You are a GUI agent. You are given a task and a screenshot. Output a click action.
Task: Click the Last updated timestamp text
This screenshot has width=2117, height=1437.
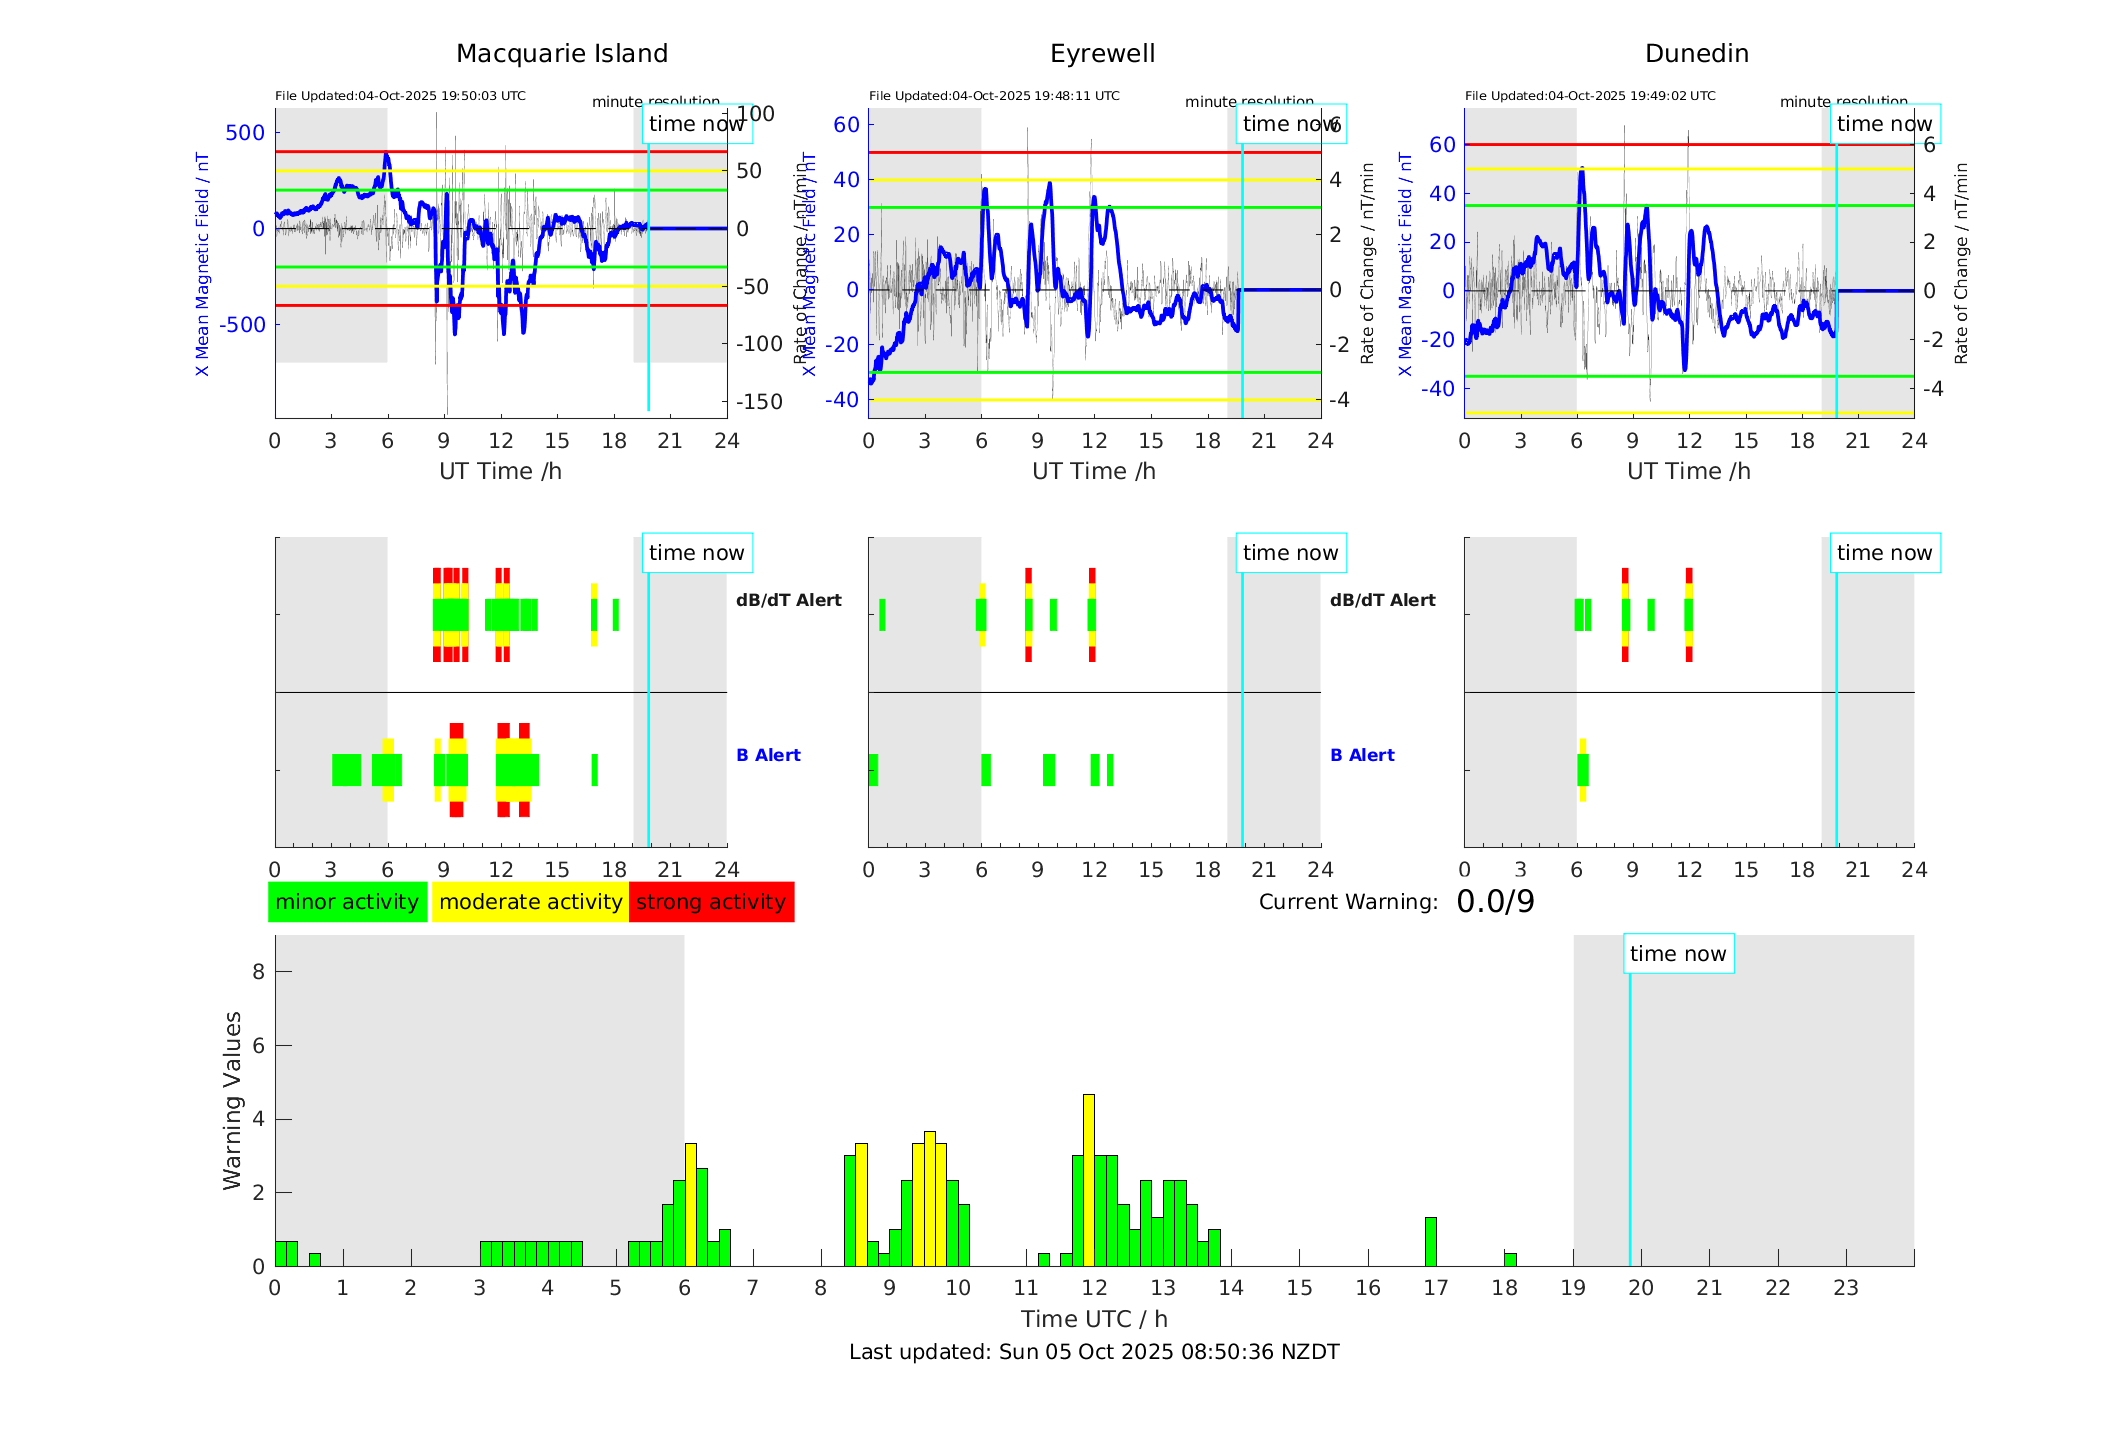(x=1094, y=1352)
